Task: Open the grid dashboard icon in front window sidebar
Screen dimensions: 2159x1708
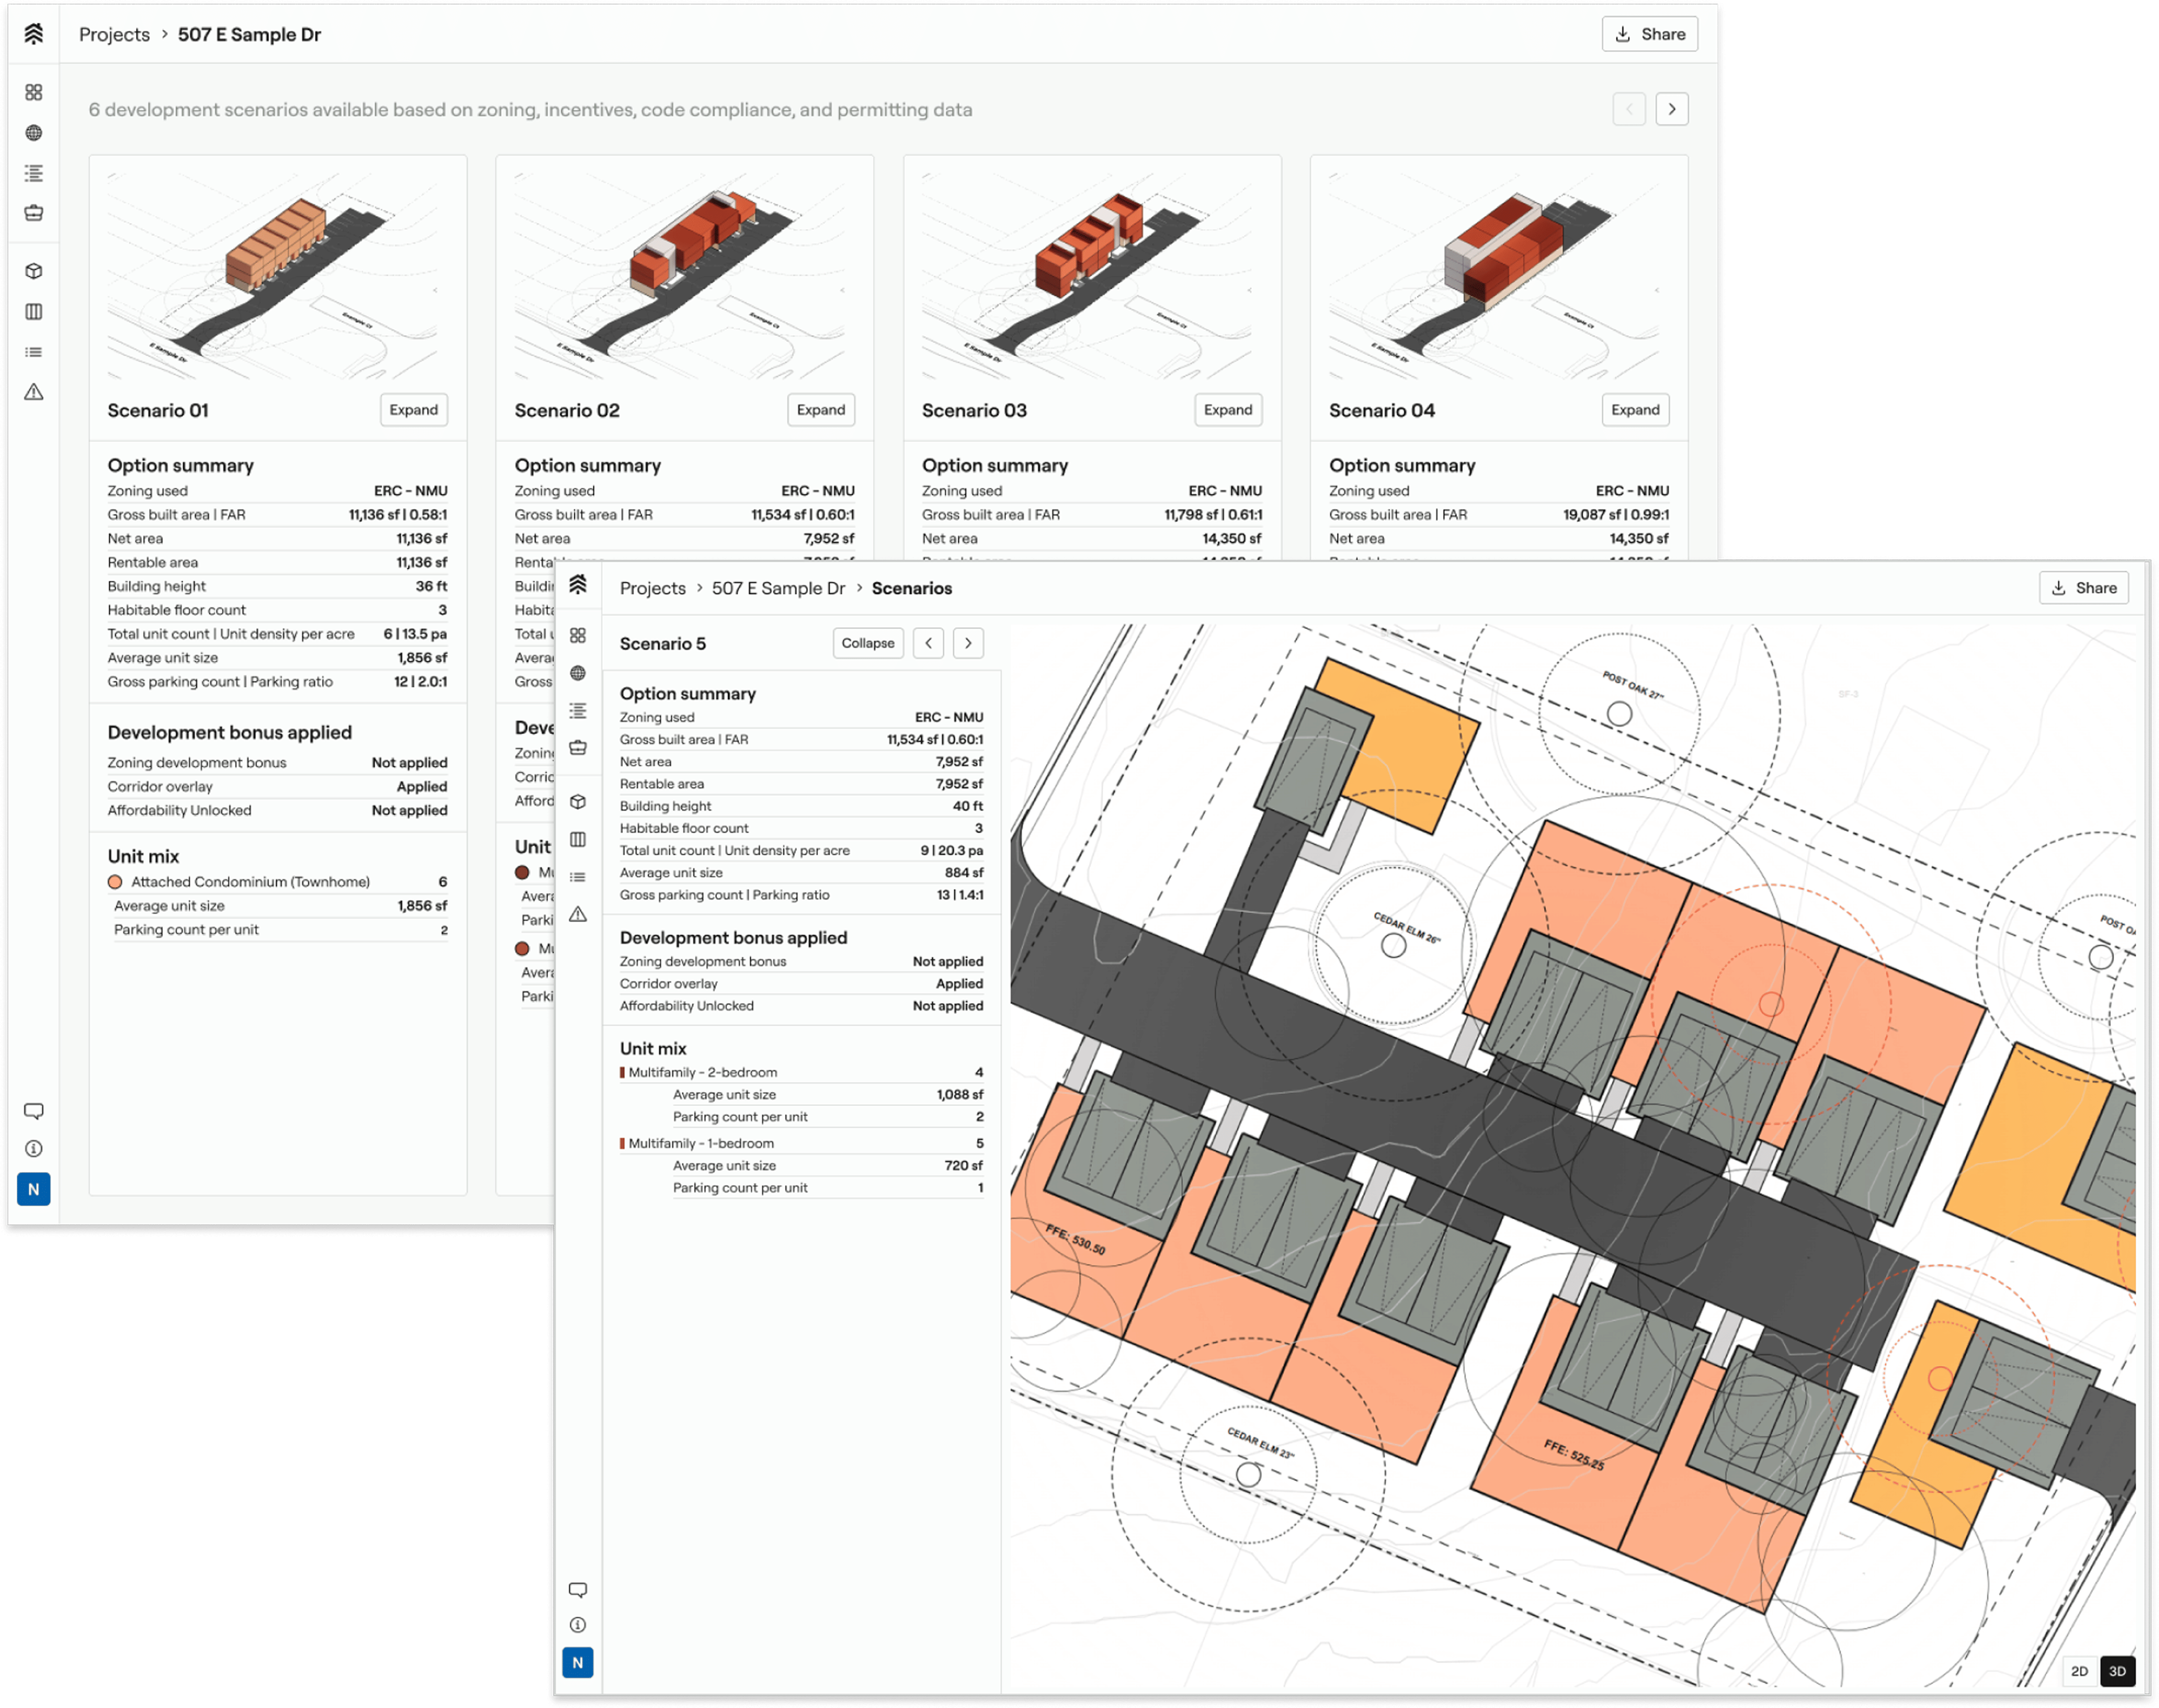Action: (x=578, y=636)
